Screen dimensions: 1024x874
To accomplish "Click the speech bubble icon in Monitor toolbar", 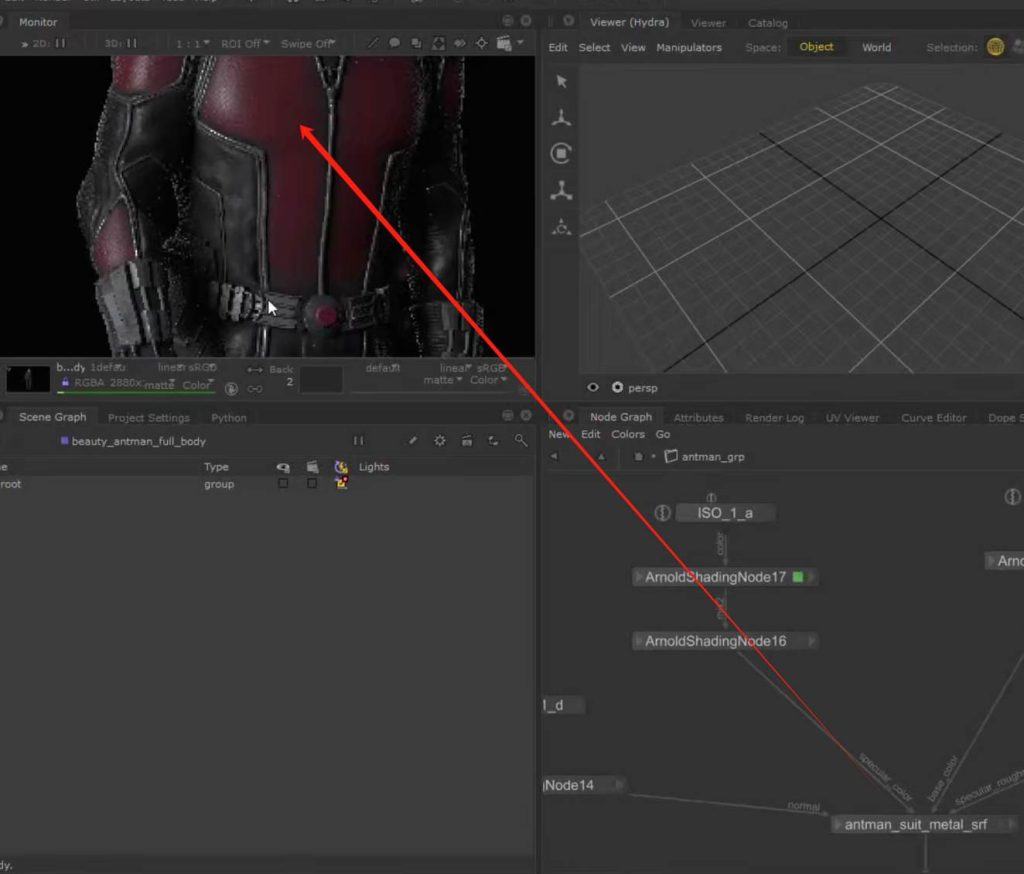I will coord(394,43).
